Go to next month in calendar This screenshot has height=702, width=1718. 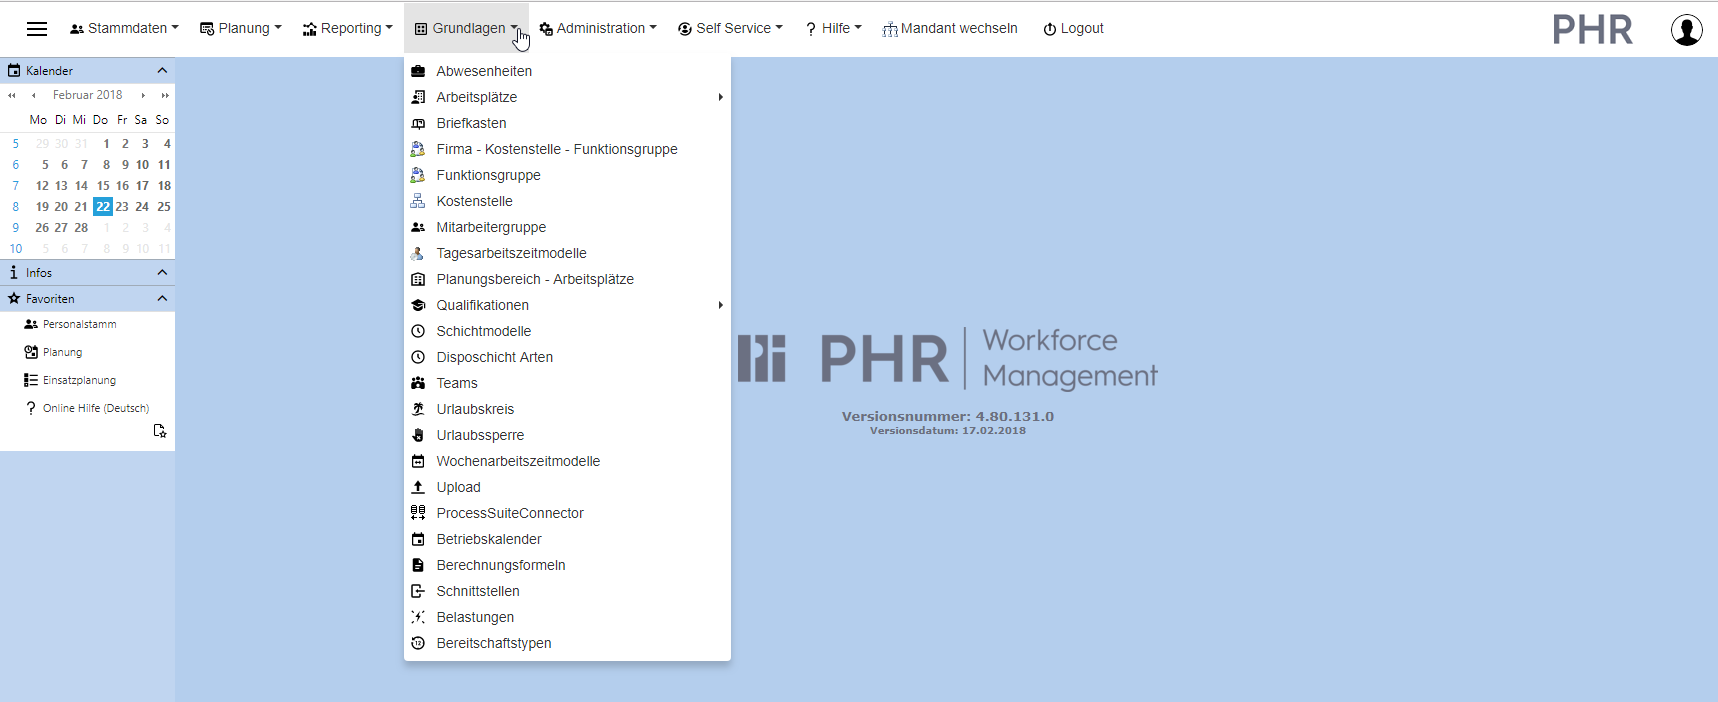click(x=143, y=95)
